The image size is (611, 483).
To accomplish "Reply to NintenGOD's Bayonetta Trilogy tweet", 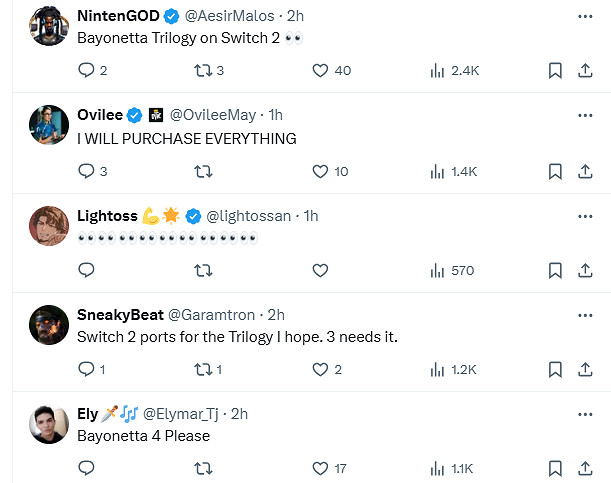I will tap(86, 71).
